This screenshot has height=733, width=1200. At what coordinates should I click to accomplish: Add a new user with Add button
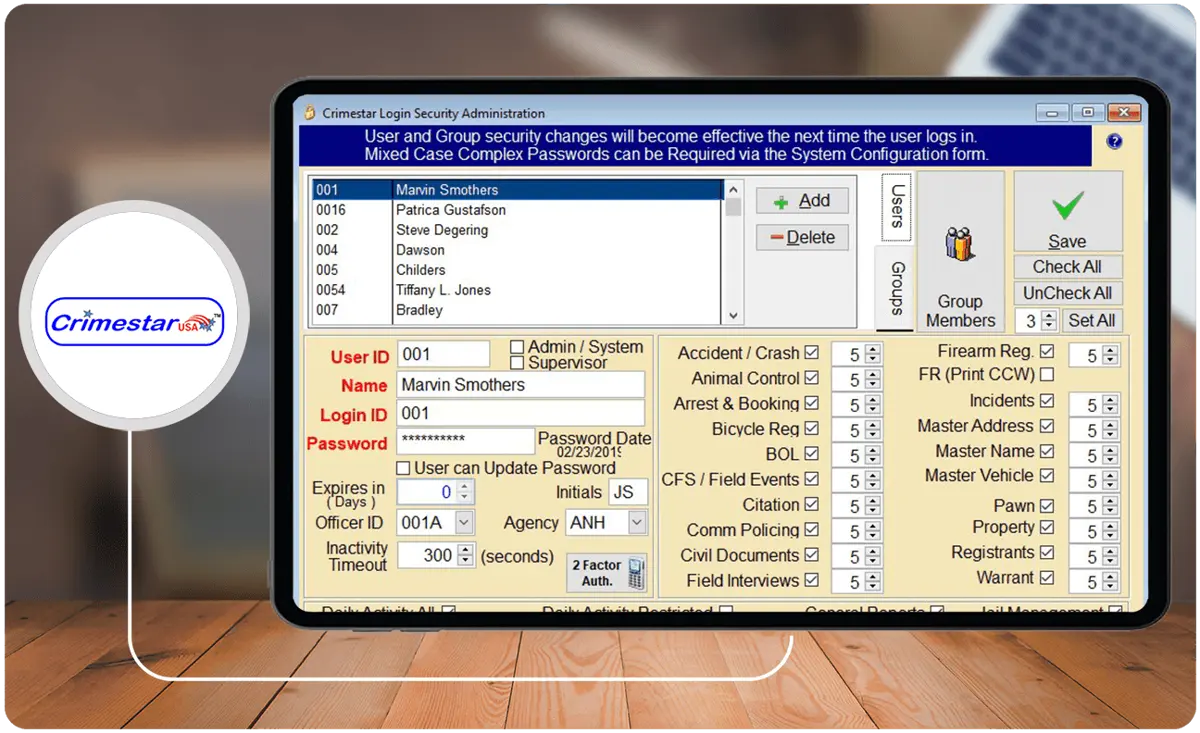click(802, 201)
